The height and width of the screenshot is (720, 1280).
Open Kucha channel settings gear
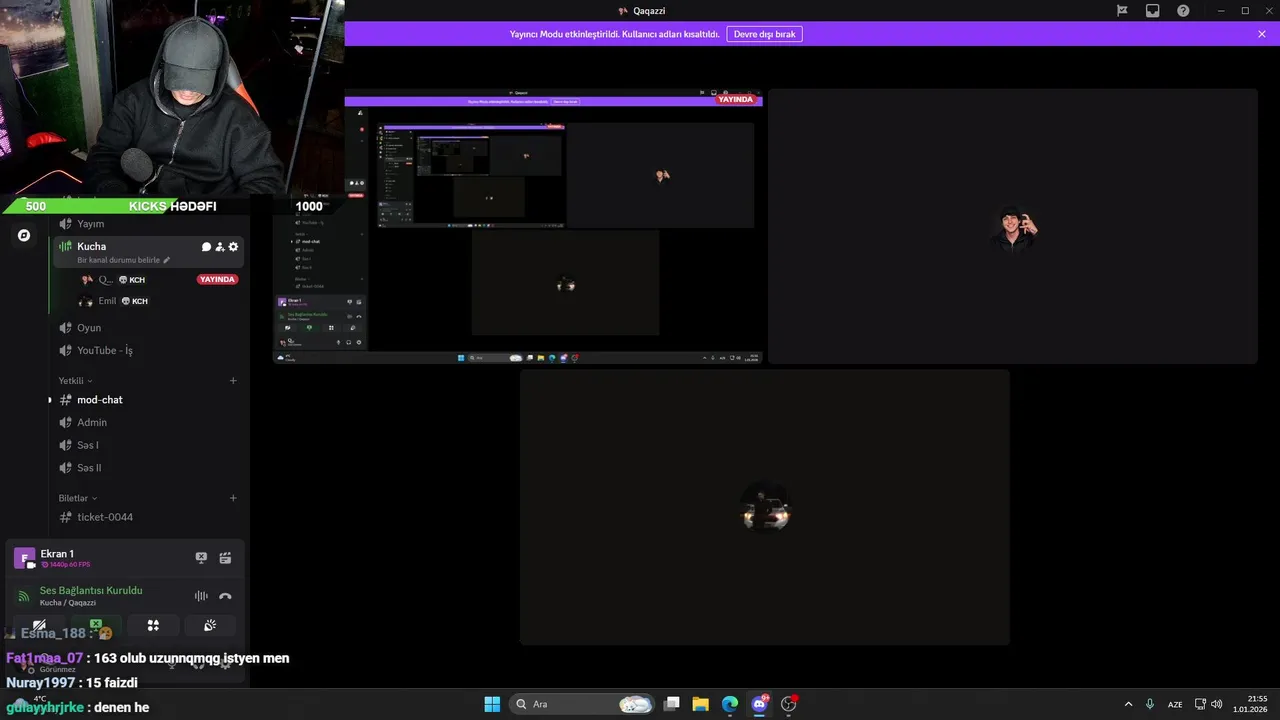[234, 247]
